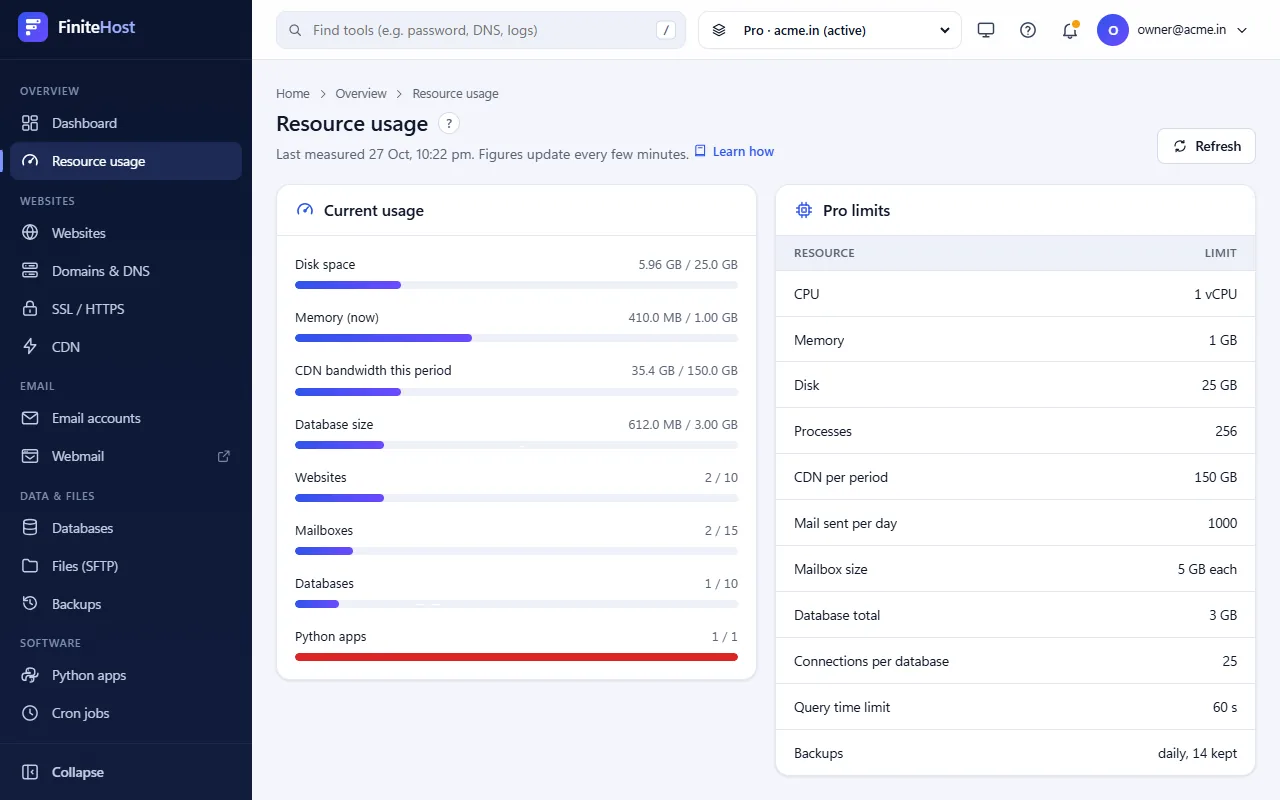The image size is (1280, 800).
Task: Open Email accounts section
Action: pyautogui.click(x=126, y=418)
